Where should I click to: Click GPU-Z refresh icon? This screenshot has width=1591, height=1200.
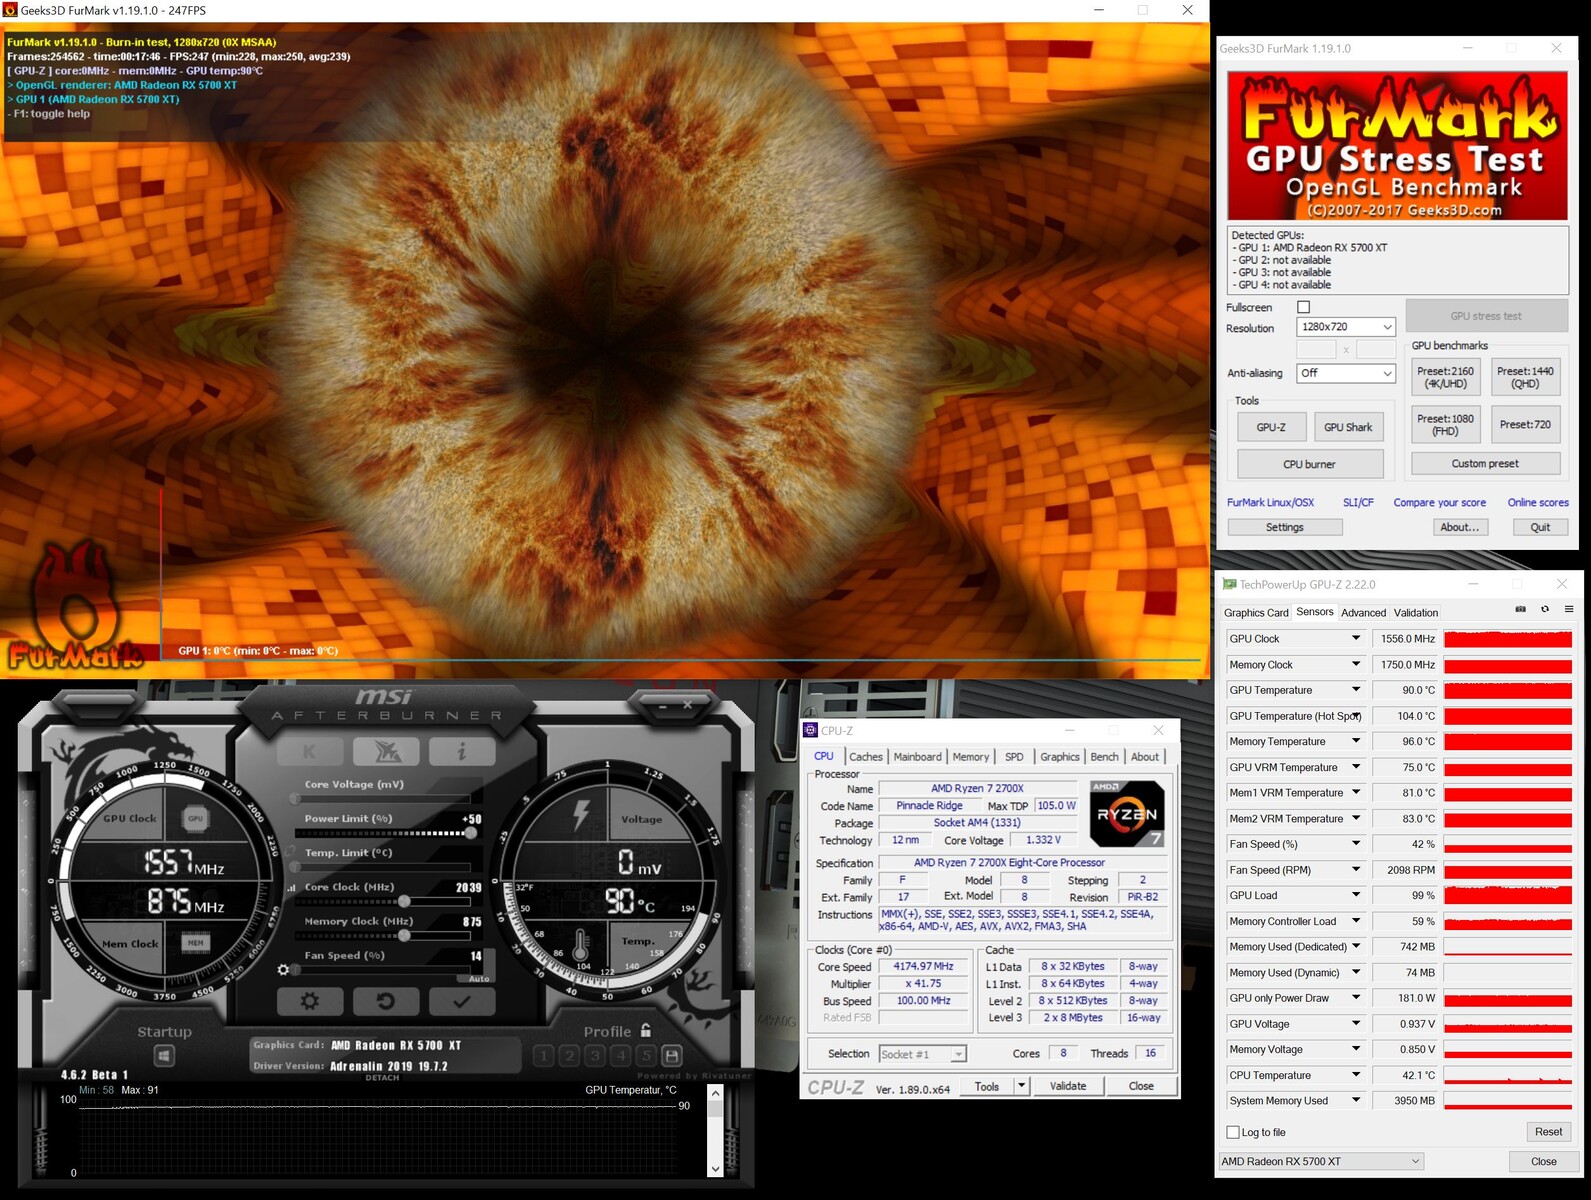(1544, 609)
